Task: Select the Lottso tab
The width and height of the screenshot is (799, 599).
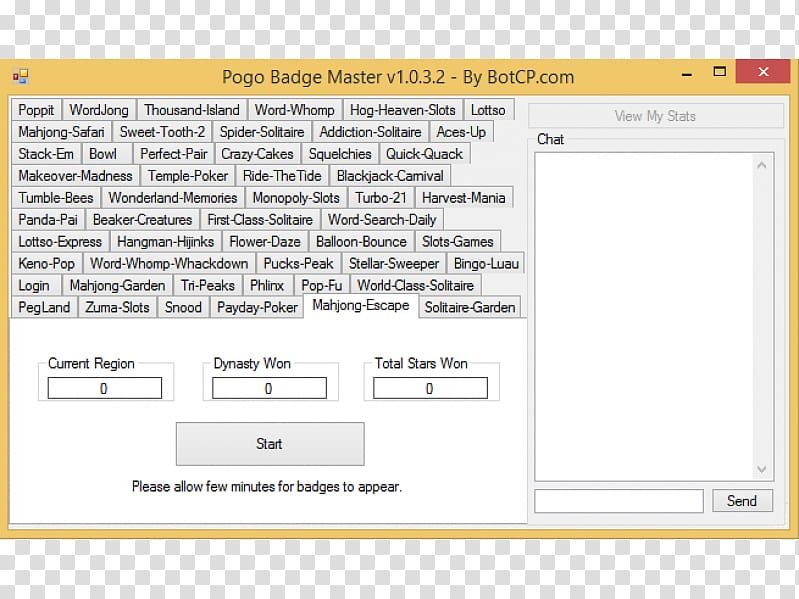Action: pos(488,110)
